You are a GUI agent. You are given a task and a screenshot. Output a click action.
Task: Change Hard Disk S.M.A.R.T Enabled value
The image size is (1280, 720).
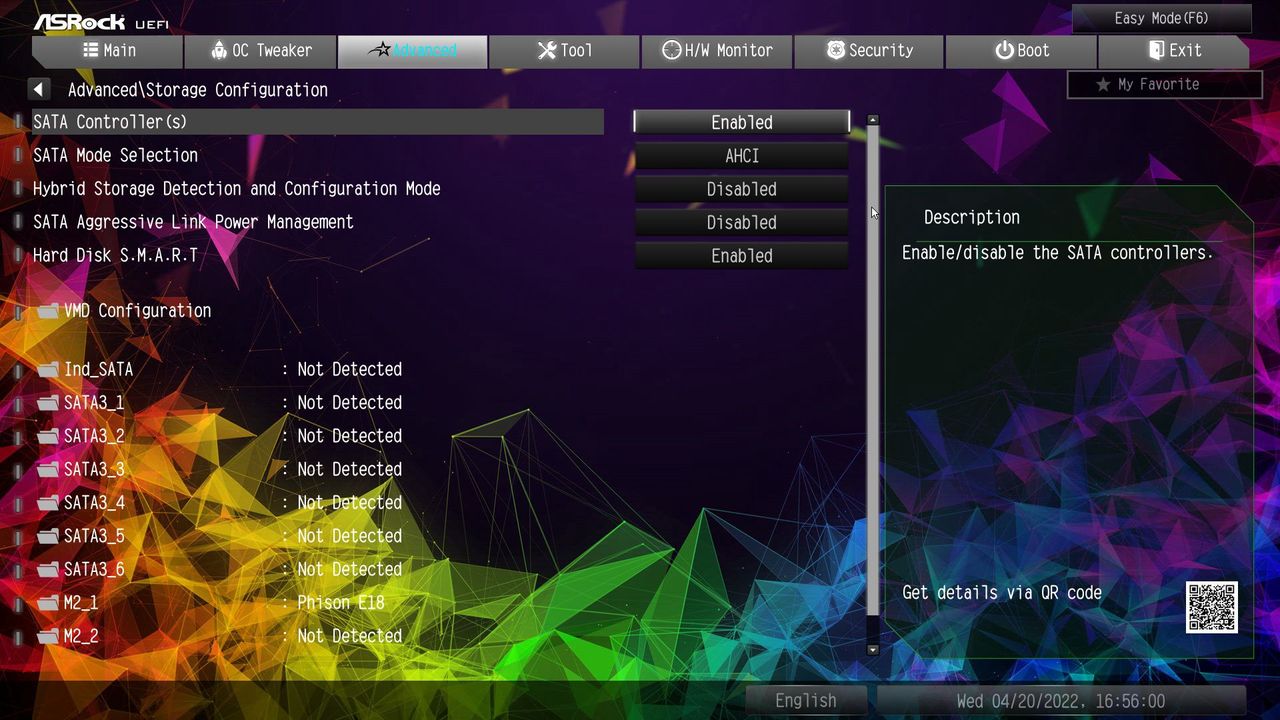point(742,256)
